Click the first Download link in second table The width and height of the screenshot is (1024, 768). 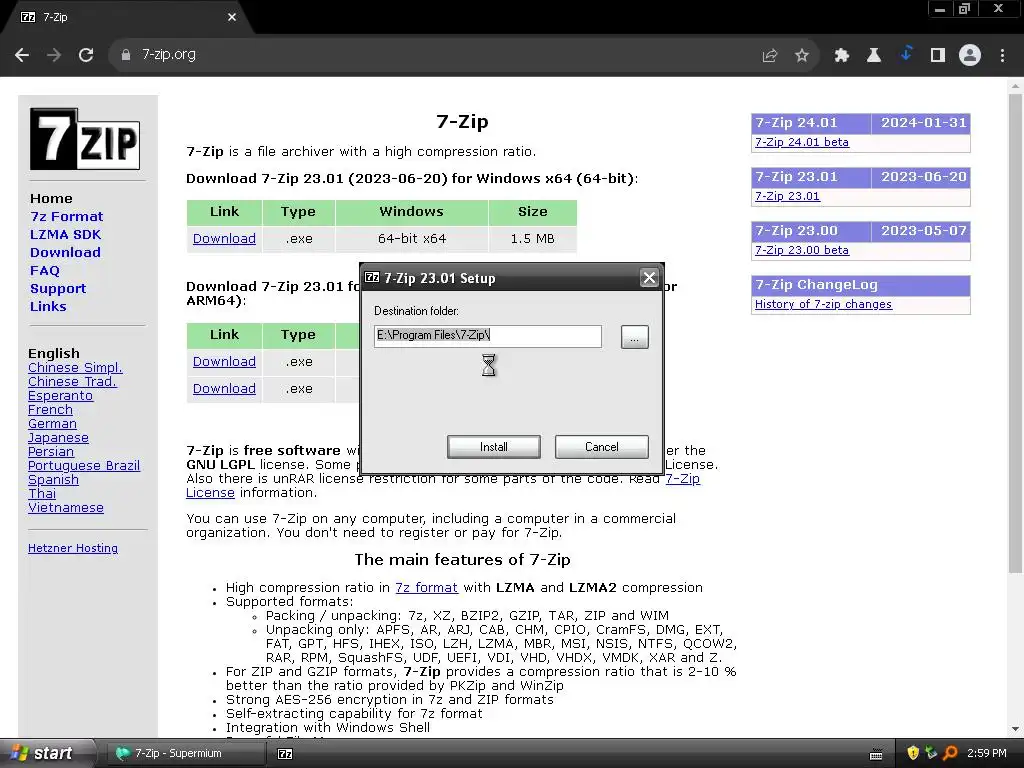coord(224,361)
